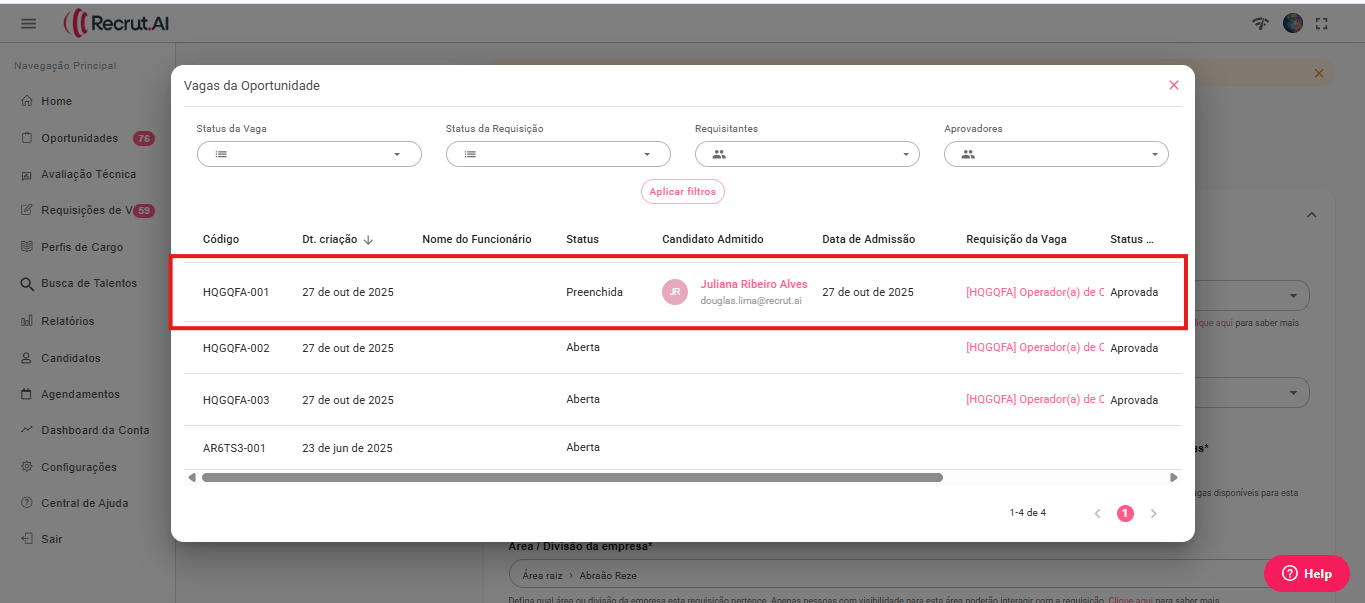Screen dimensions: 1365x603
Task: Expand the Aprovadores filter dropdown
Action: (x=1056, y=154)
